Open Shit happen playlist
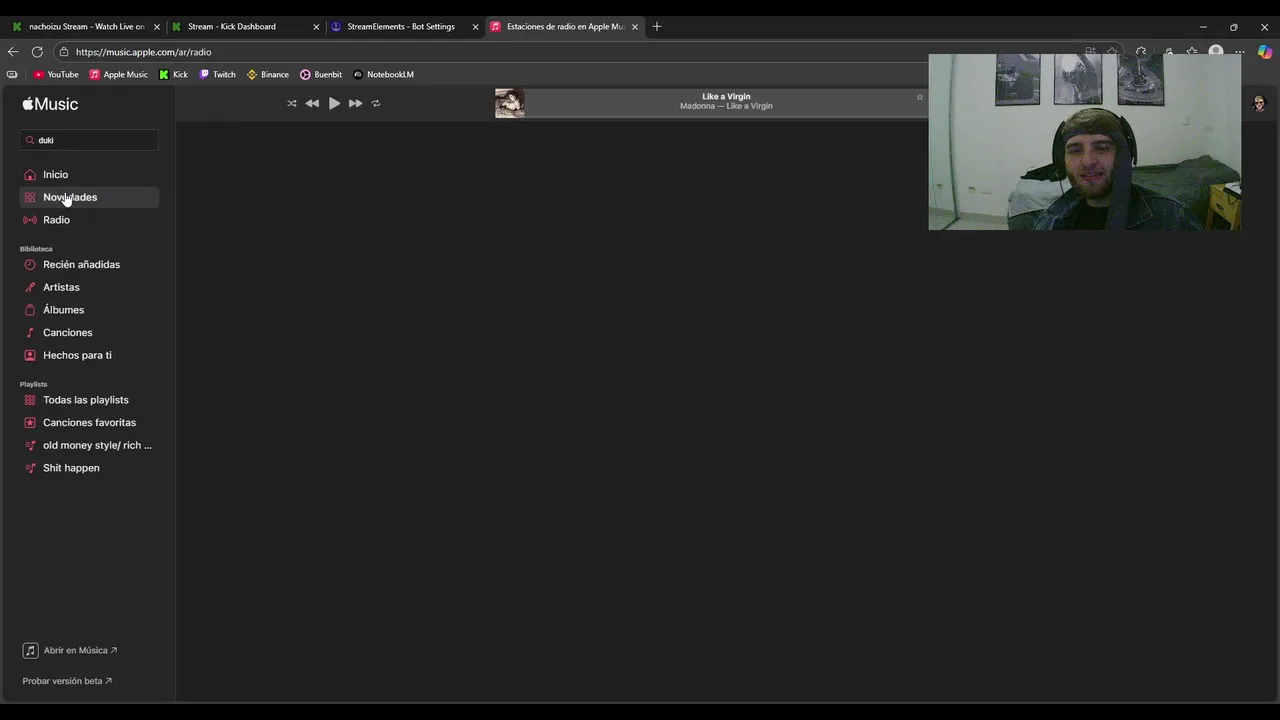This screenshot has width=1280, height=720. [89, 468]
